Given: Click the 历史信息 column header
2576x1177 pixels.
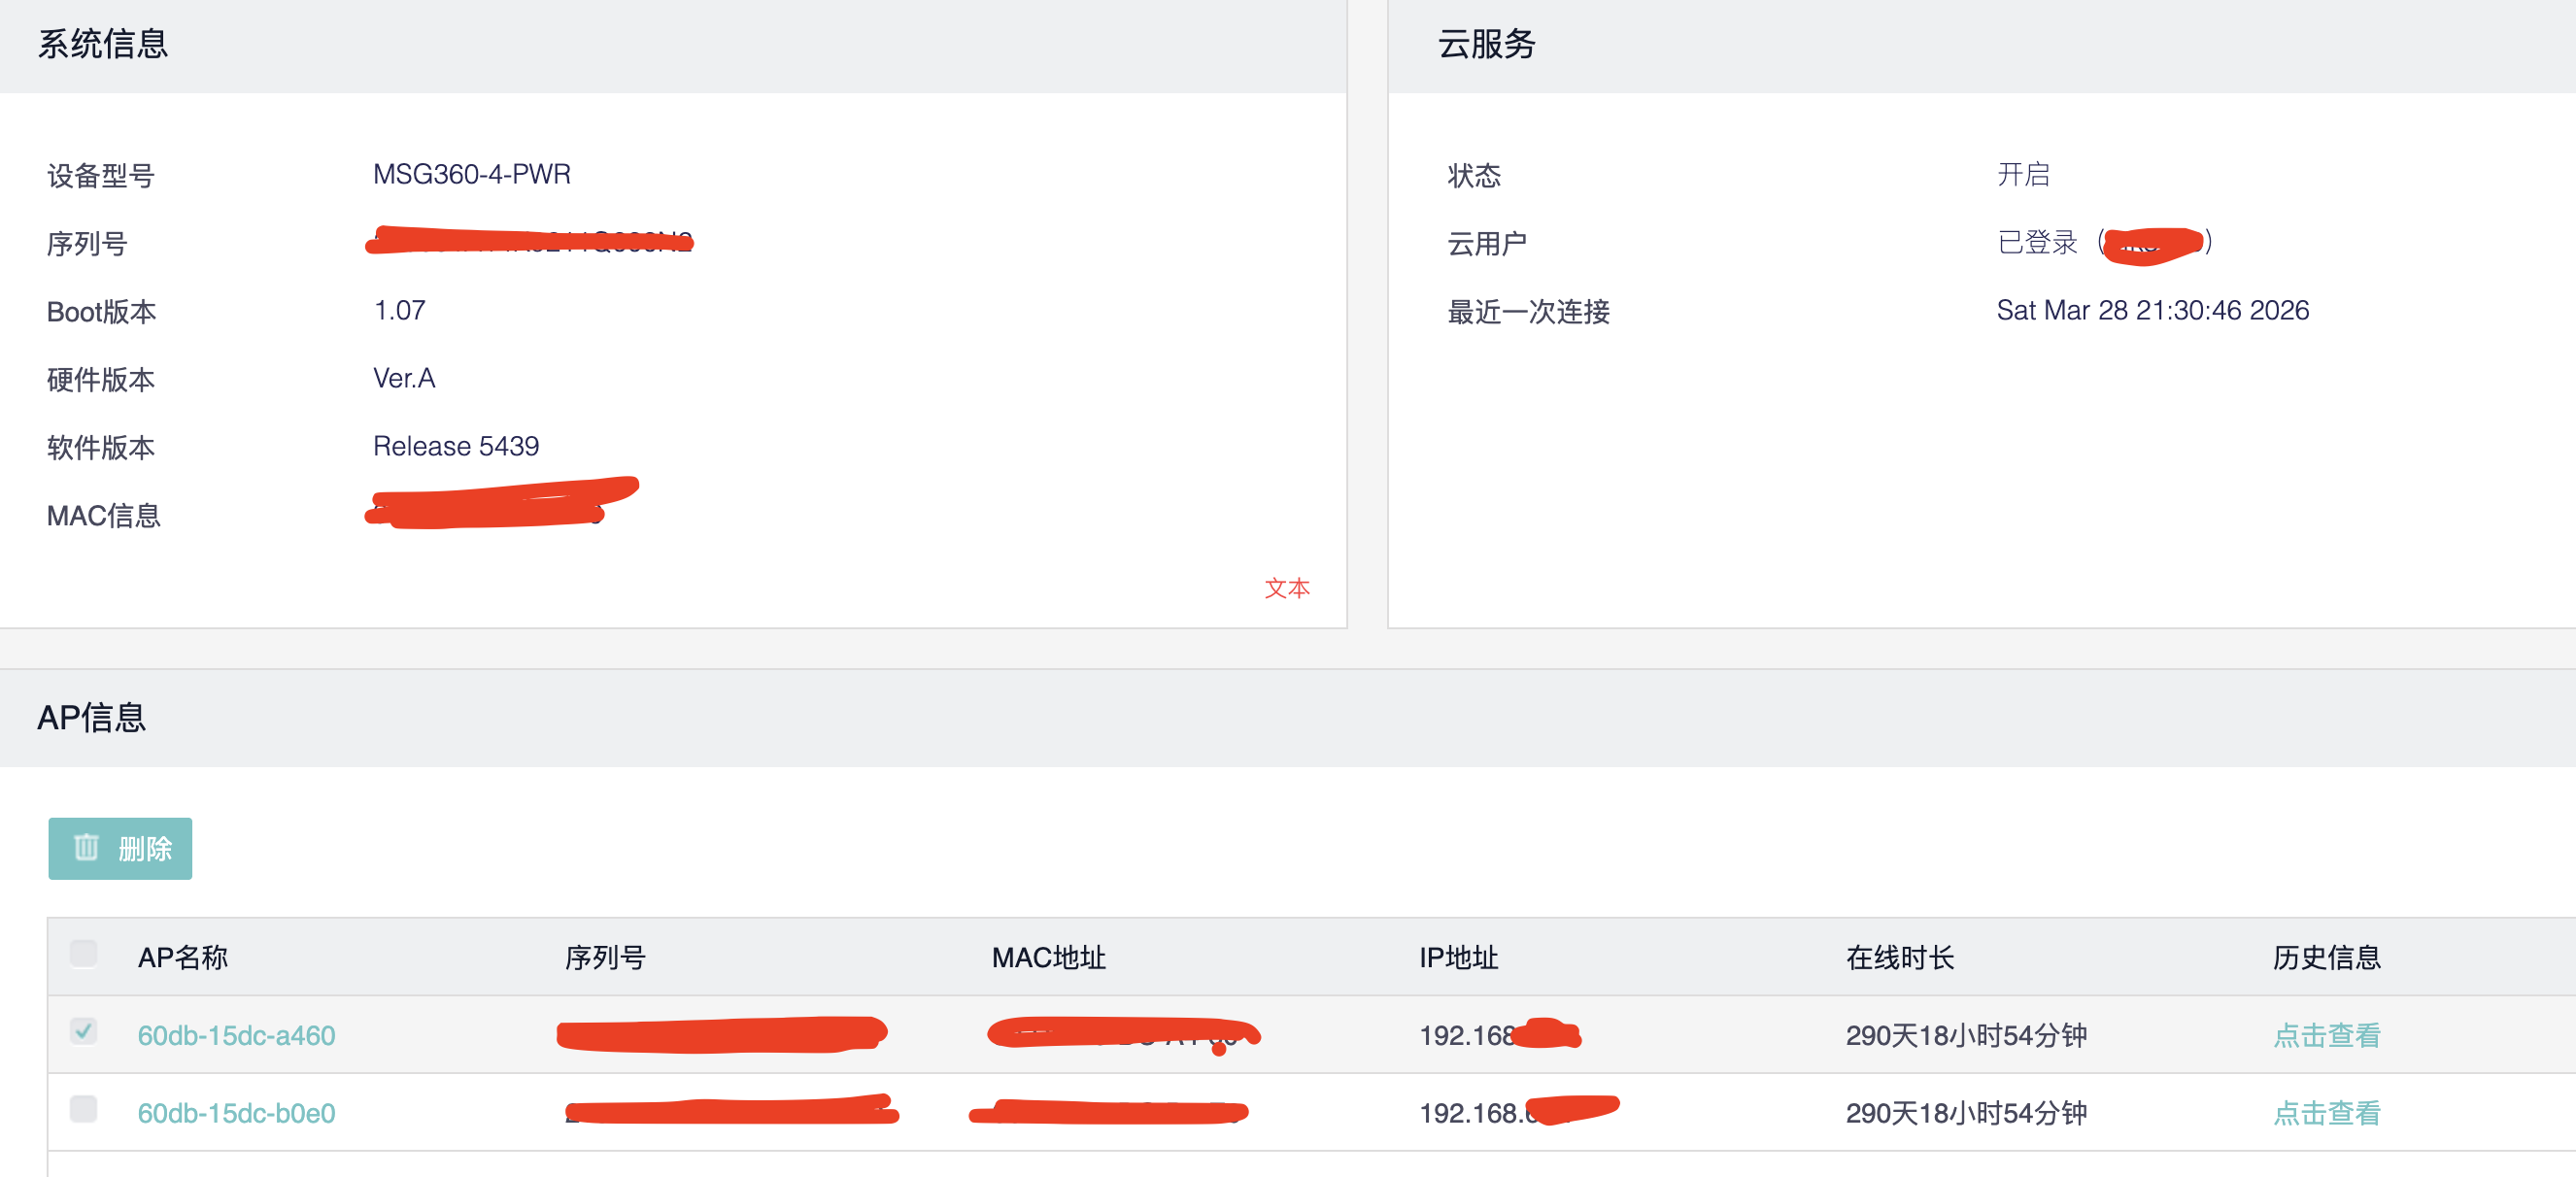Looking at the screenshot, I should pos(2326,957).
